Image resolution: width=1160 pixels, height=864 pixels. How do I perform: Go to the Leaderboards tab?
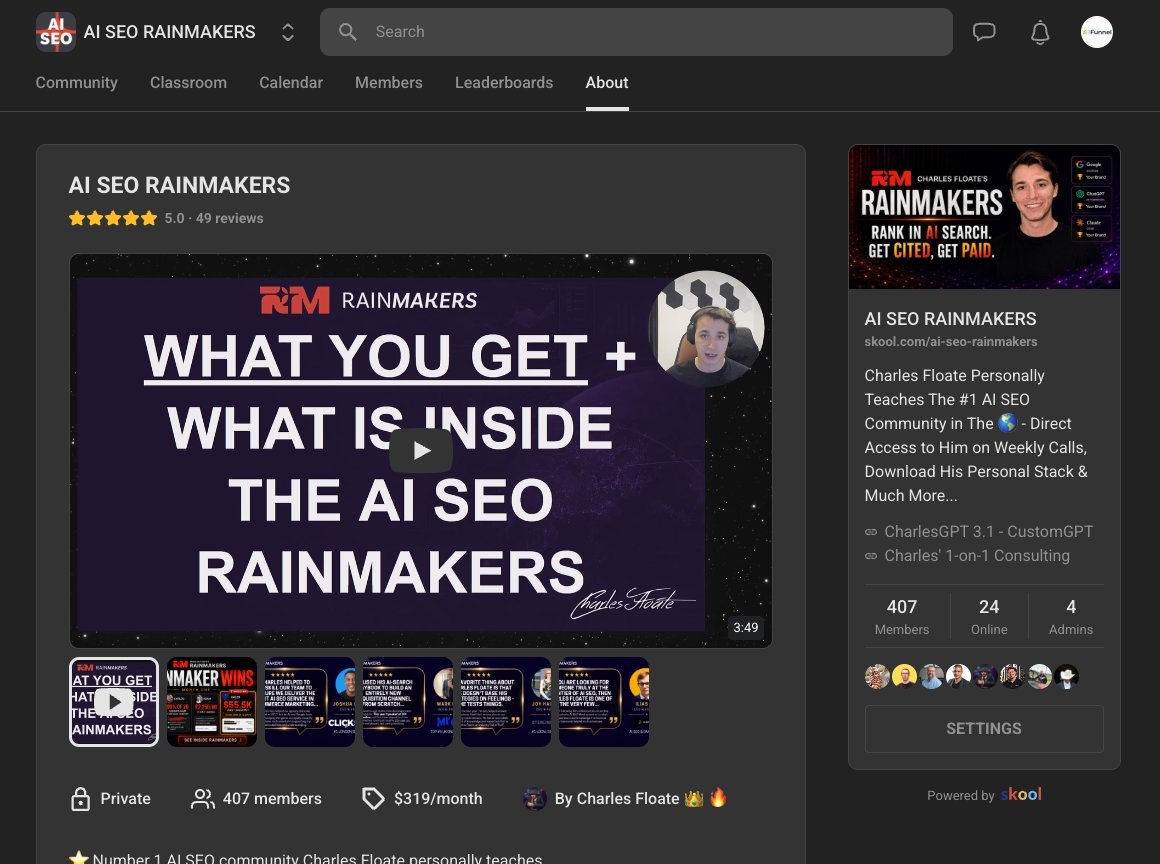tap(504, 82)
